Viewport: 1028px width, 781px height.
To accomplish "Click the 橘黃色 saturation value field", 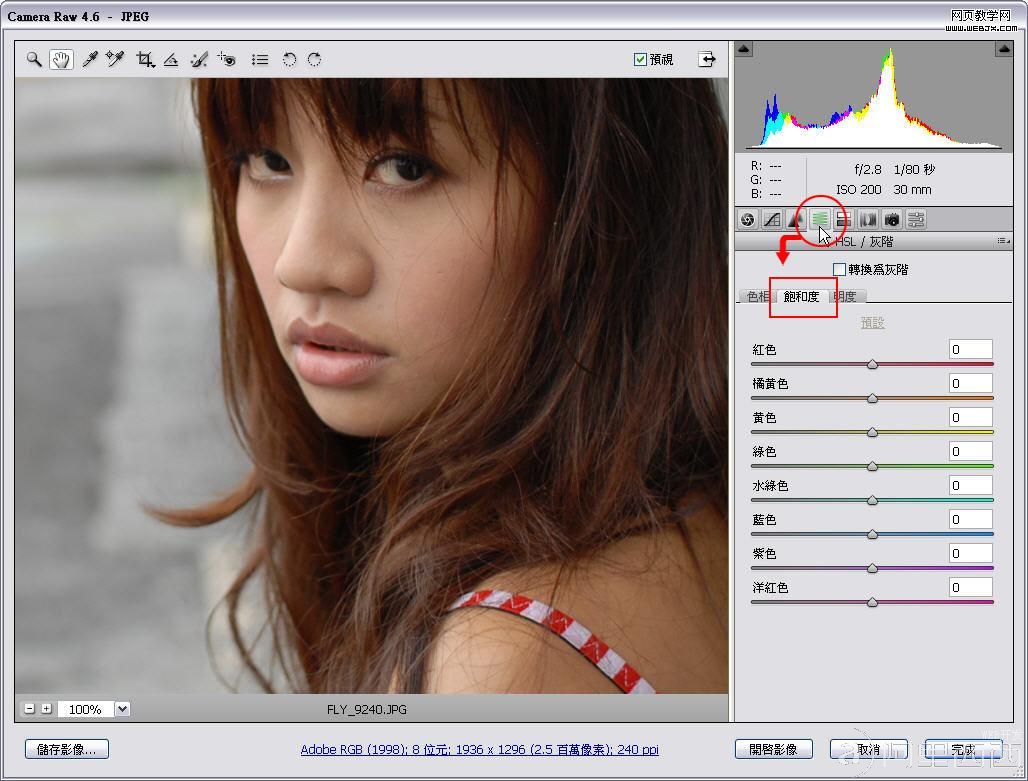I will (970, 383).
